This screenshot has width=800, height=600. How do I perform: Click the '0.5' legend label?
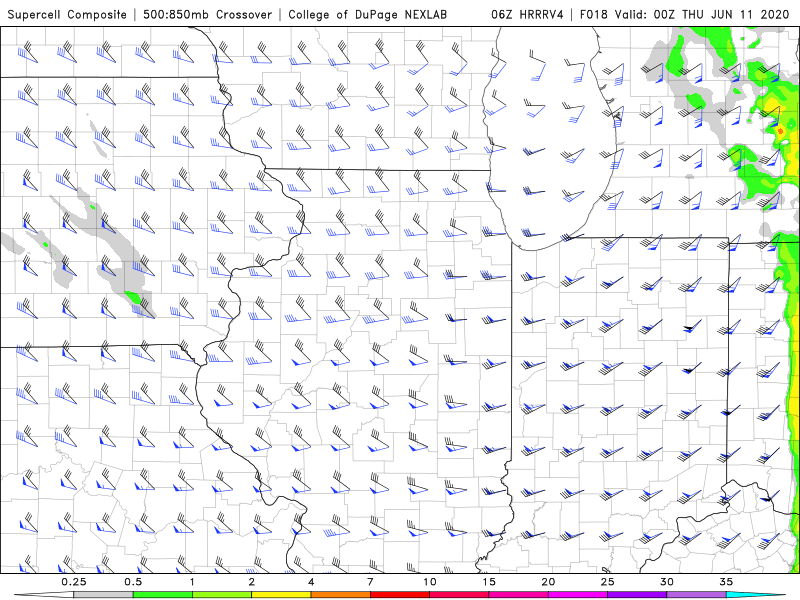pos(133,582)
